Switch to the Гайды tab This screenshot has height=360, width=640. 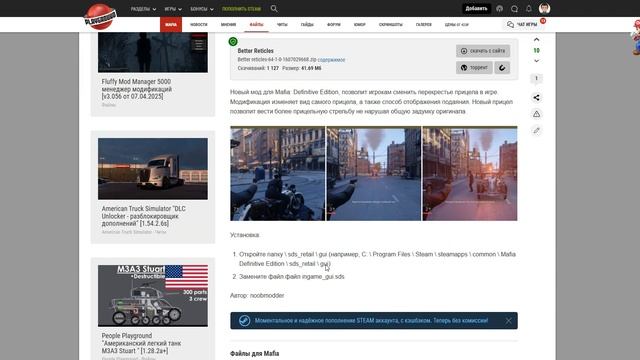(x=307, y=25)
